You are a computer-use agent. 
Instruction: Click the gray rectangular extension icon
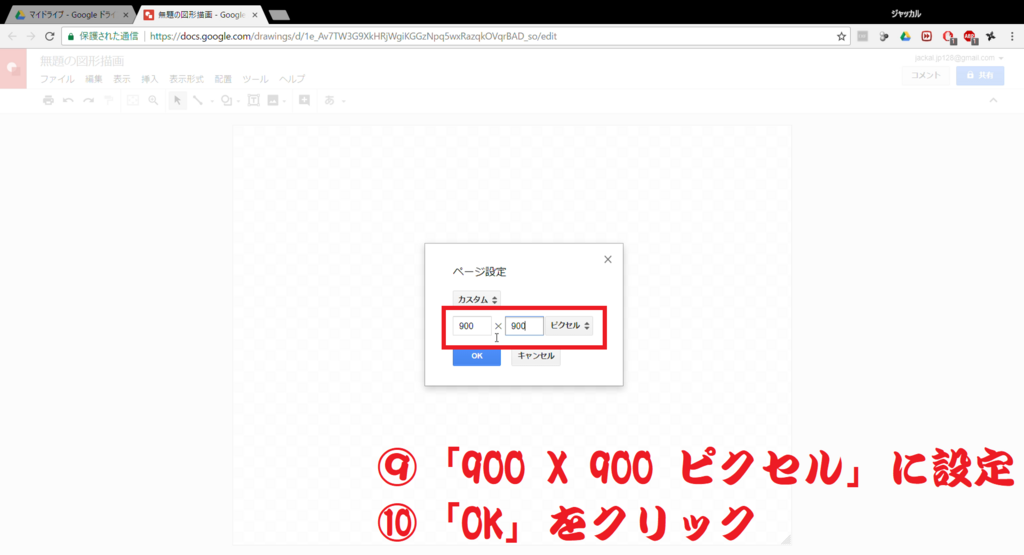click(863, 37)
